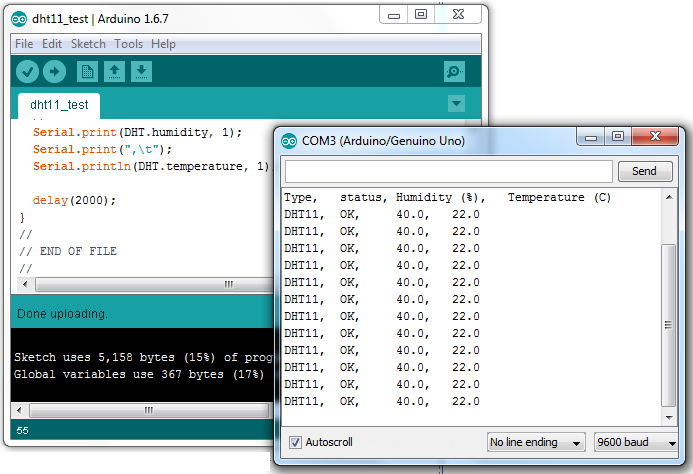
Task: Close the COM3 serial monitor window
Action: (x=655, y=137)
